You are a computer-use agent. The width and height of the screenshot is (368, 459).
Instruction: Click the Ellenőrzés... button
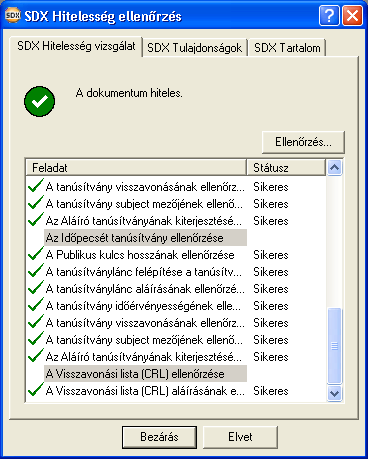click(x=303, y=142)
